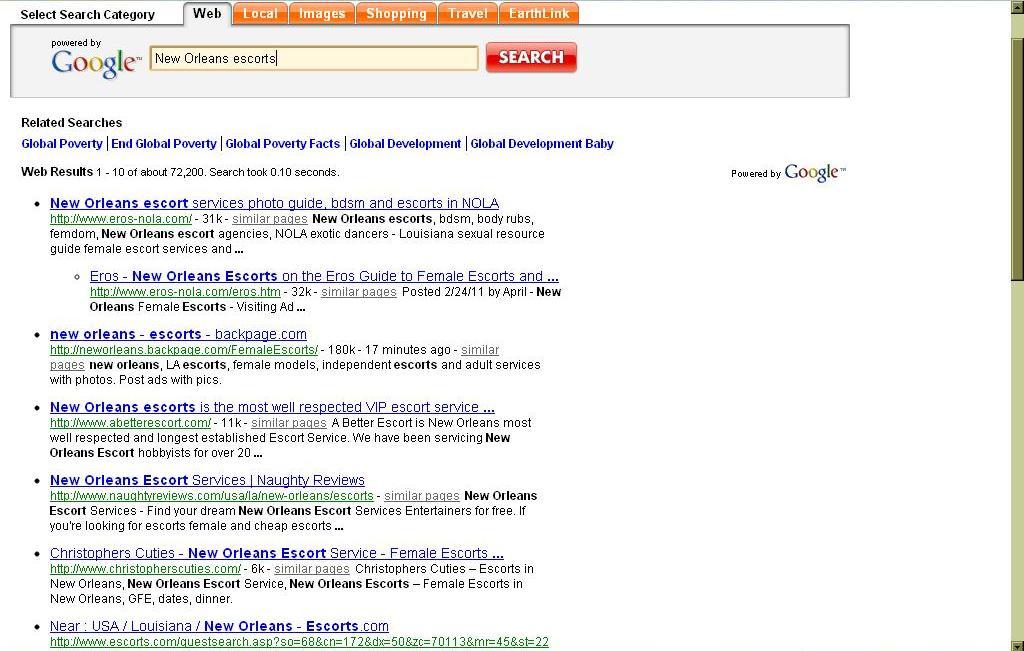Open the Local search tab

[260, 14]
